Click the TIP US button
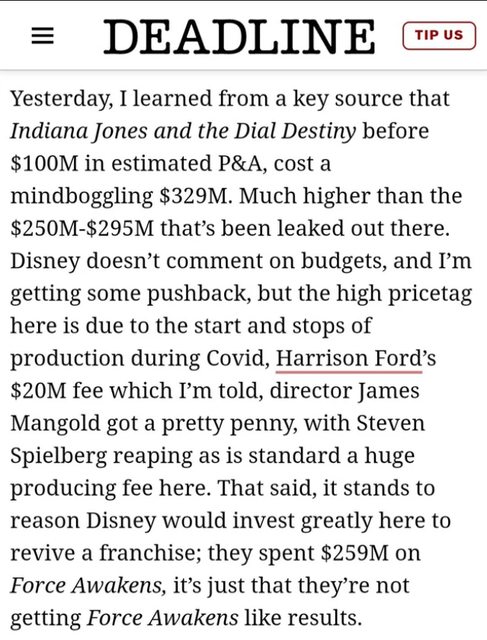The image size is (487, 640). point(439,36)
